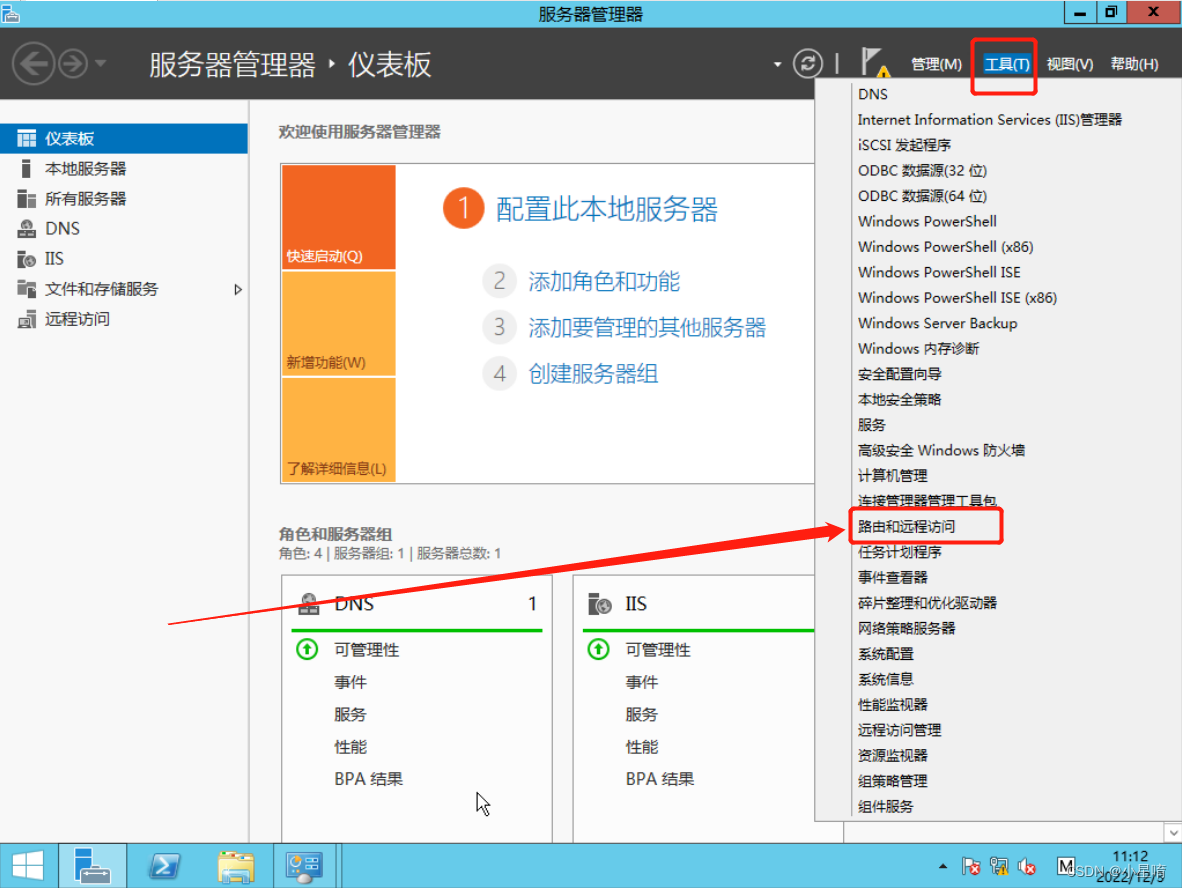Open the 了解详细信息(L) tile

click(x=338, y=430)
